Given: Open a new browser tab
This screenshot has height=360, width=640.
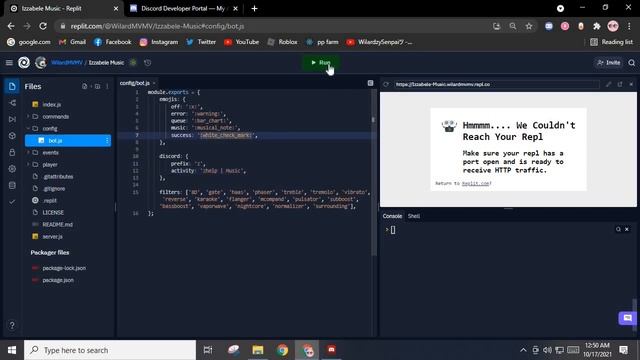Looking at the screenshot, I should (x=254, y=8).
